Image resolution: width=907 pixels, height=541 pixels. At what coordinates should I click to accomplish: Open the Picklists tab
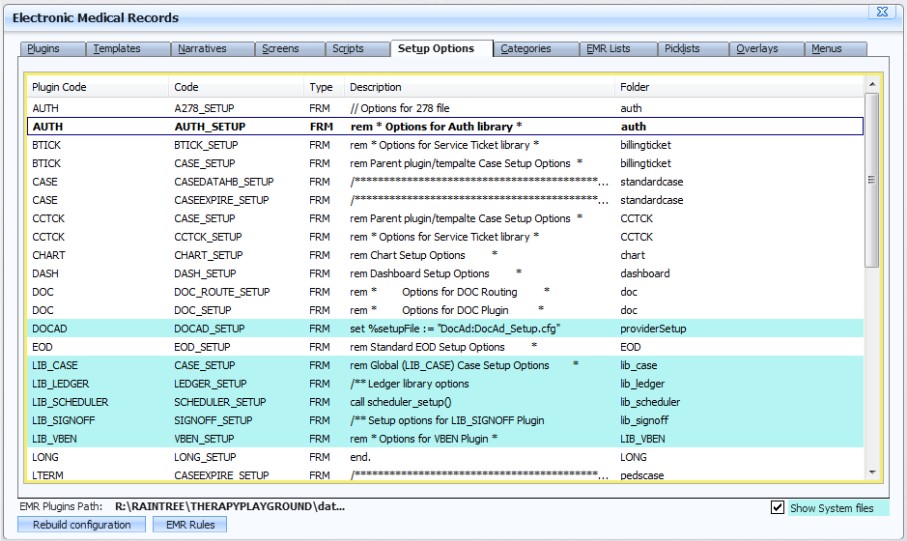693,49
